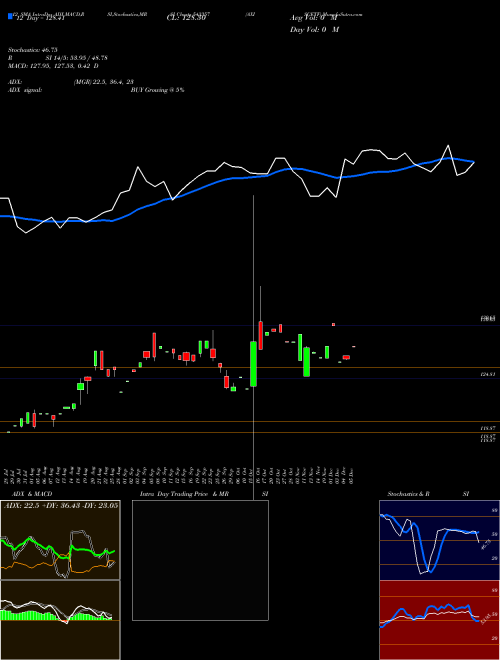Viewport: 500px width, 660px height.
Task: Click the empty intraday trading price chart box
Action: pyautogui.click(x=200, y=560)
